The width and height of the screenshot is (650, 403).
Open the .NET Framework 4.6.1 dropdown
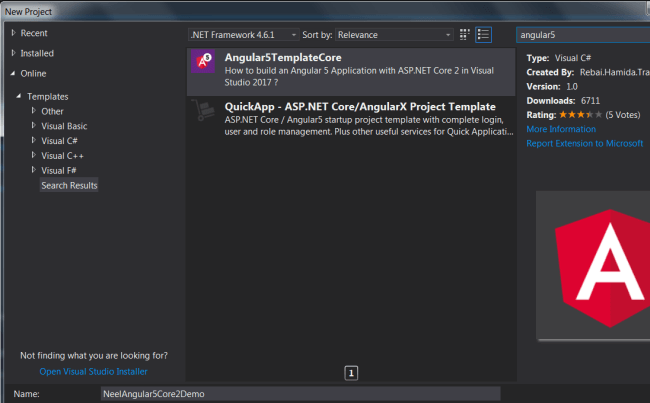click(x=243, y=35)
